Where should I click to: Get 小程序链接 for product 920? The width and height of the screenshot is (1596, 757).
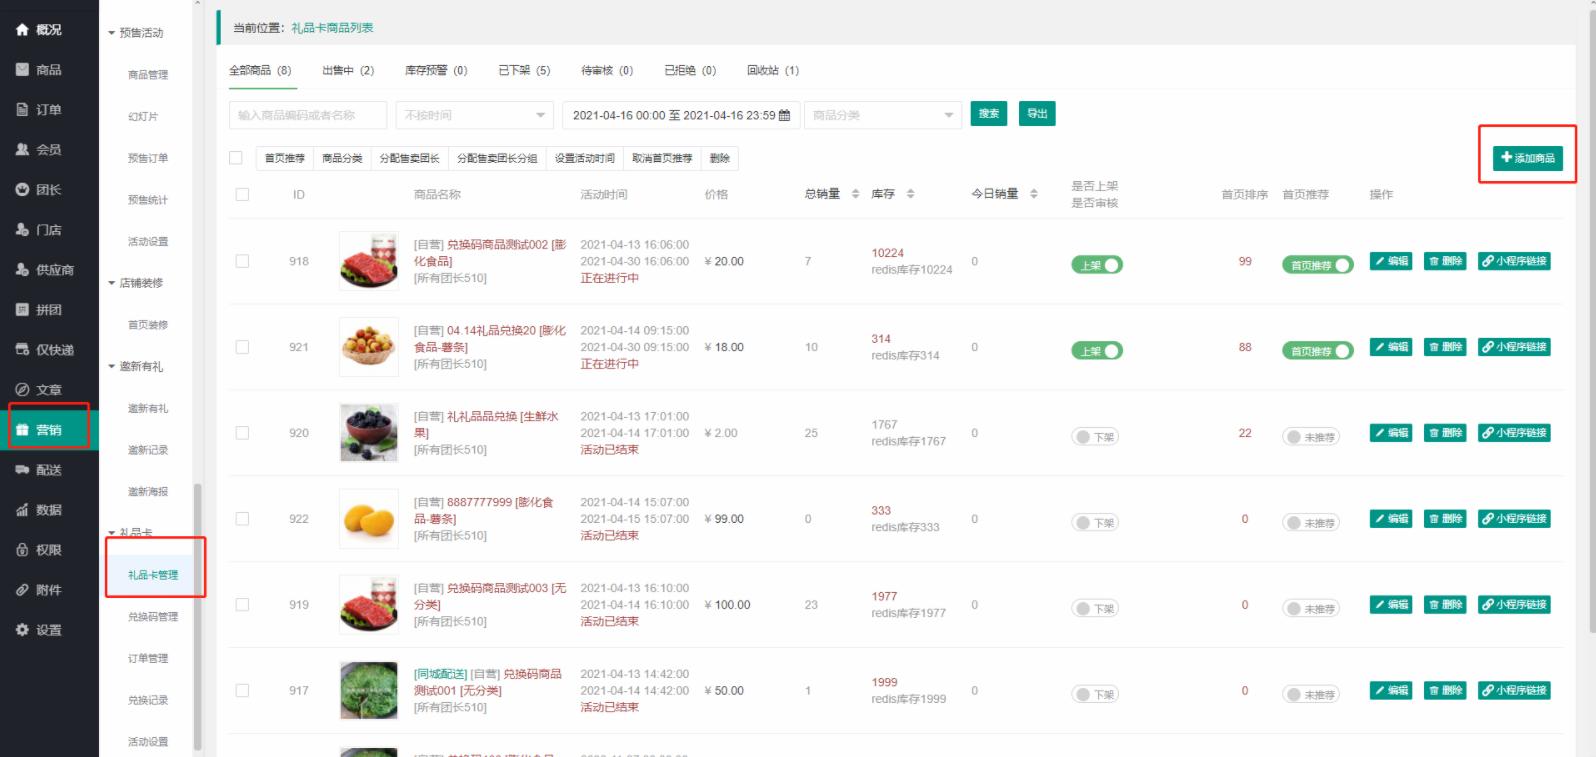1514,433
